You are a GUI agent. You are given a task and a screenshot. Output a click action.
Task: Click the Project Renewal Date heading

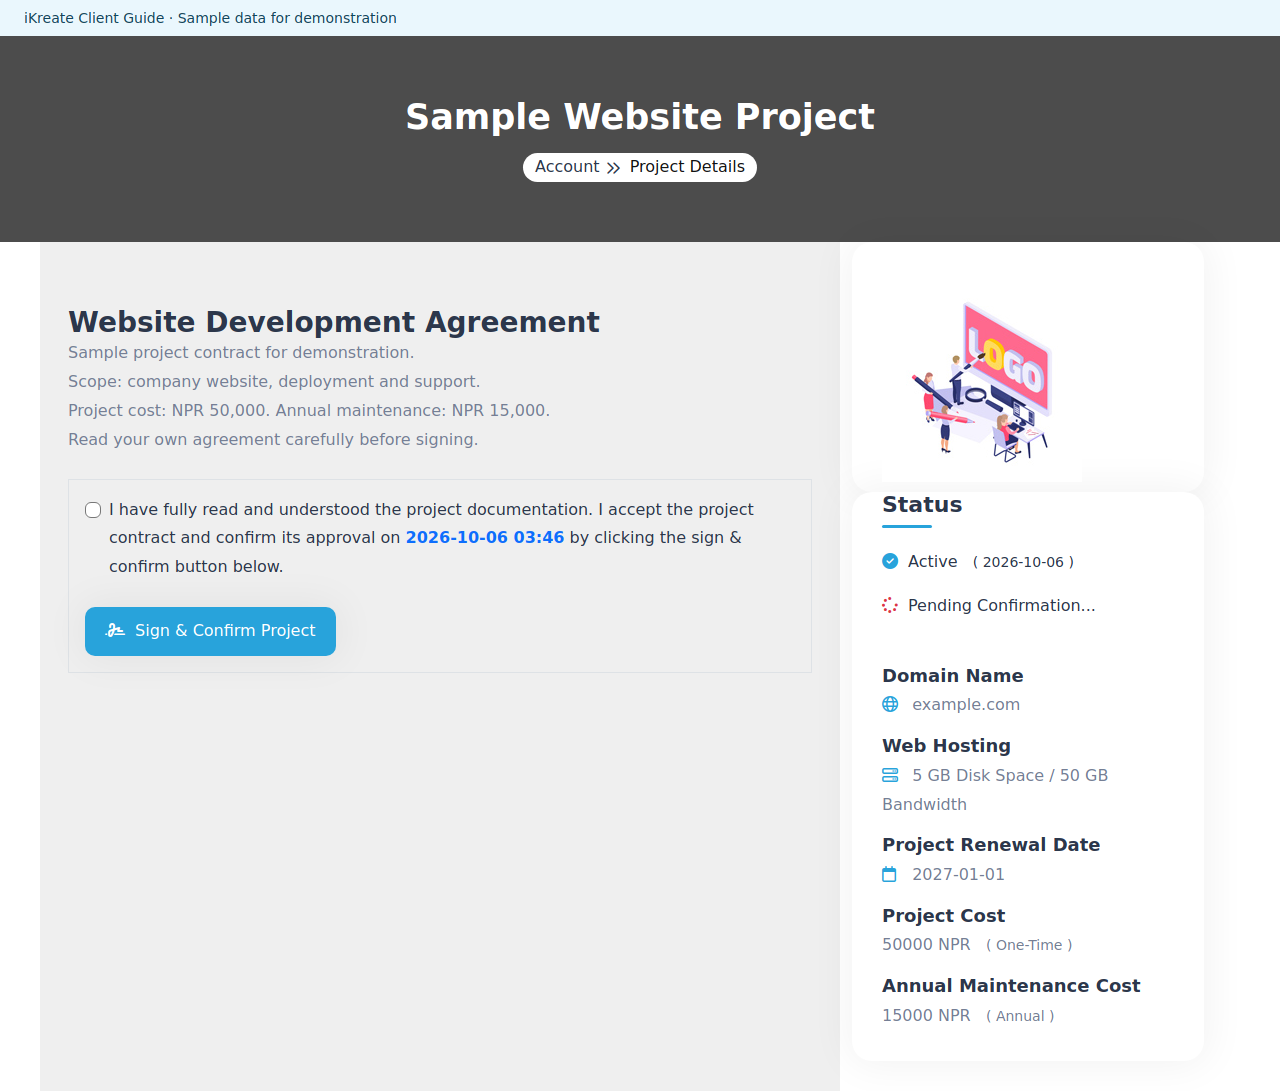(x=991, y=845)
